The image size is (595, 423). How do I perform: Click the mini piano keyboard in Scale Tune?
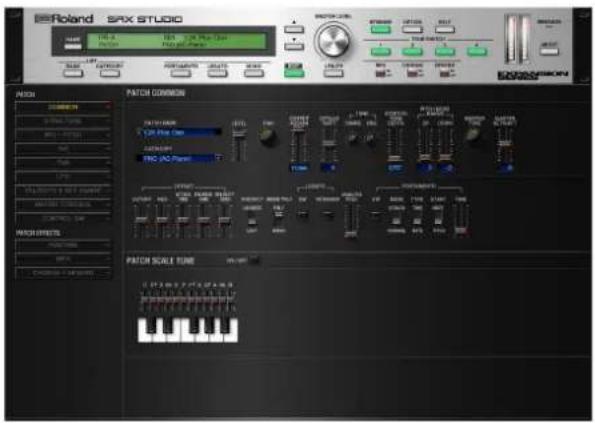point(187,330)
